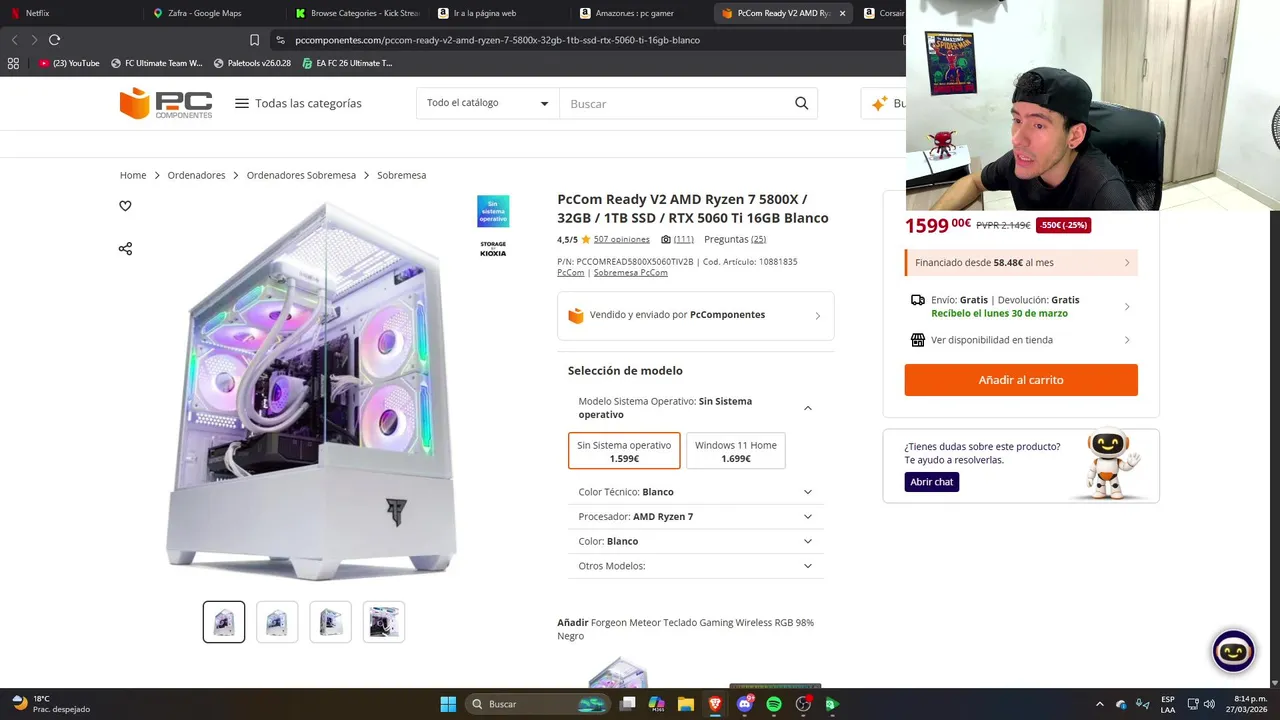
Task: Select Sin Sistema operativo 1.599€ option
Action: (624, 451)
